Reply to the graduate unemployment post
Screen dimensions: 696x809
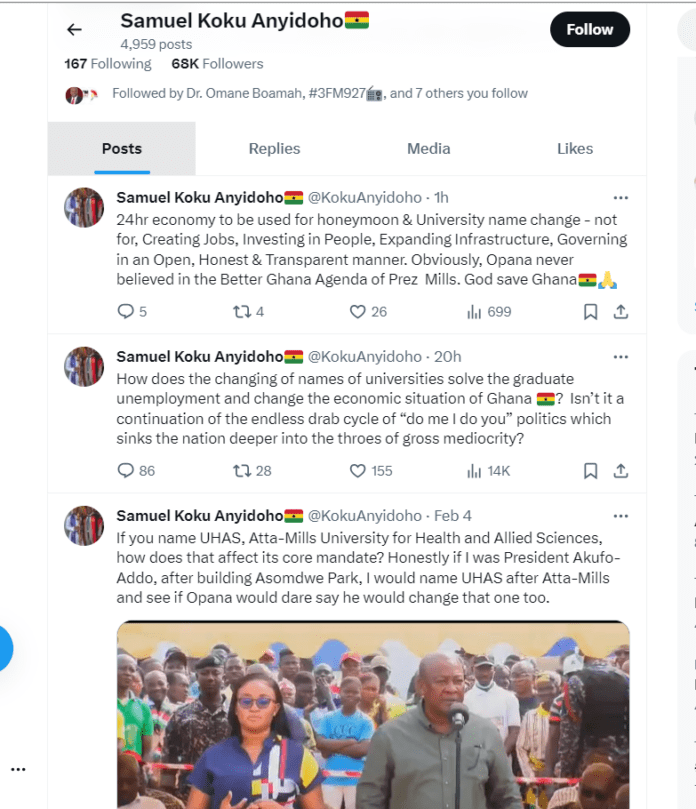tap(126, 470)
